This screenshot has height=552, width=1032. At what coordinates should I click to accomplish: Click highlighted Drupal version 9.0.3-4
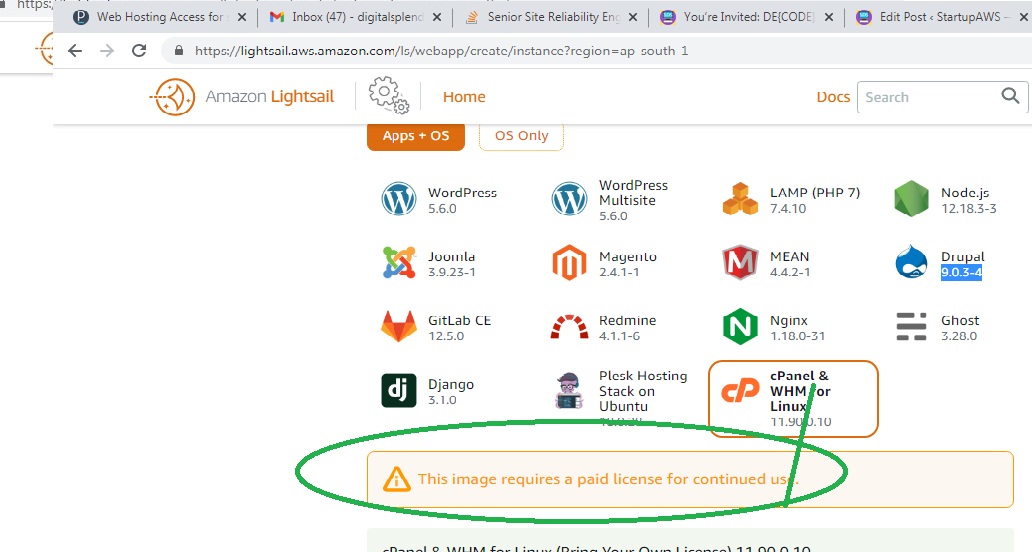click(x=961, y=272)
